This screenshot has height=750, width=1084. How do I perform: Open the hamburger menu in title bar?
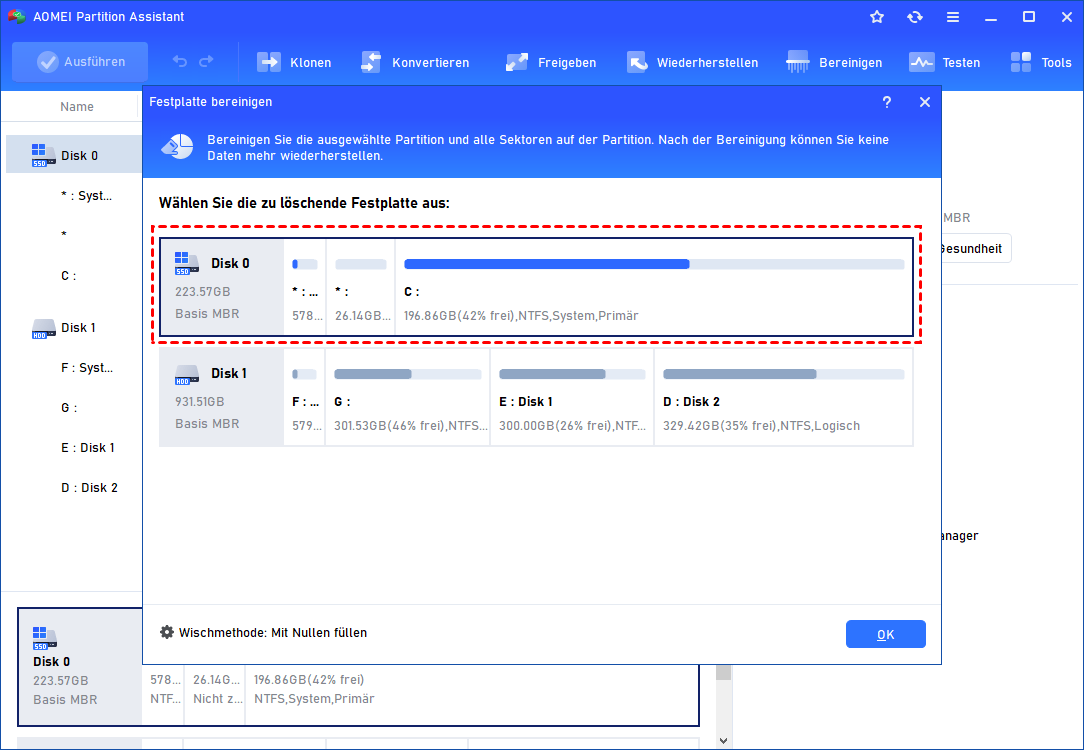(x=953, y=17)
